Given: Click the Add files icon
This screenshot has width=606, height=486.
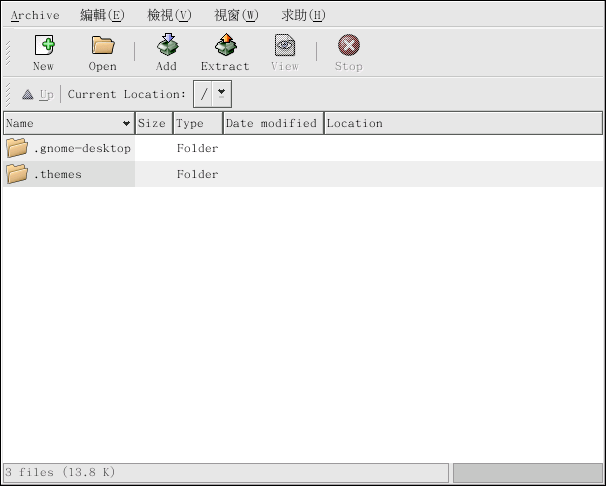Looking at the screenshot, I should 166,46.
